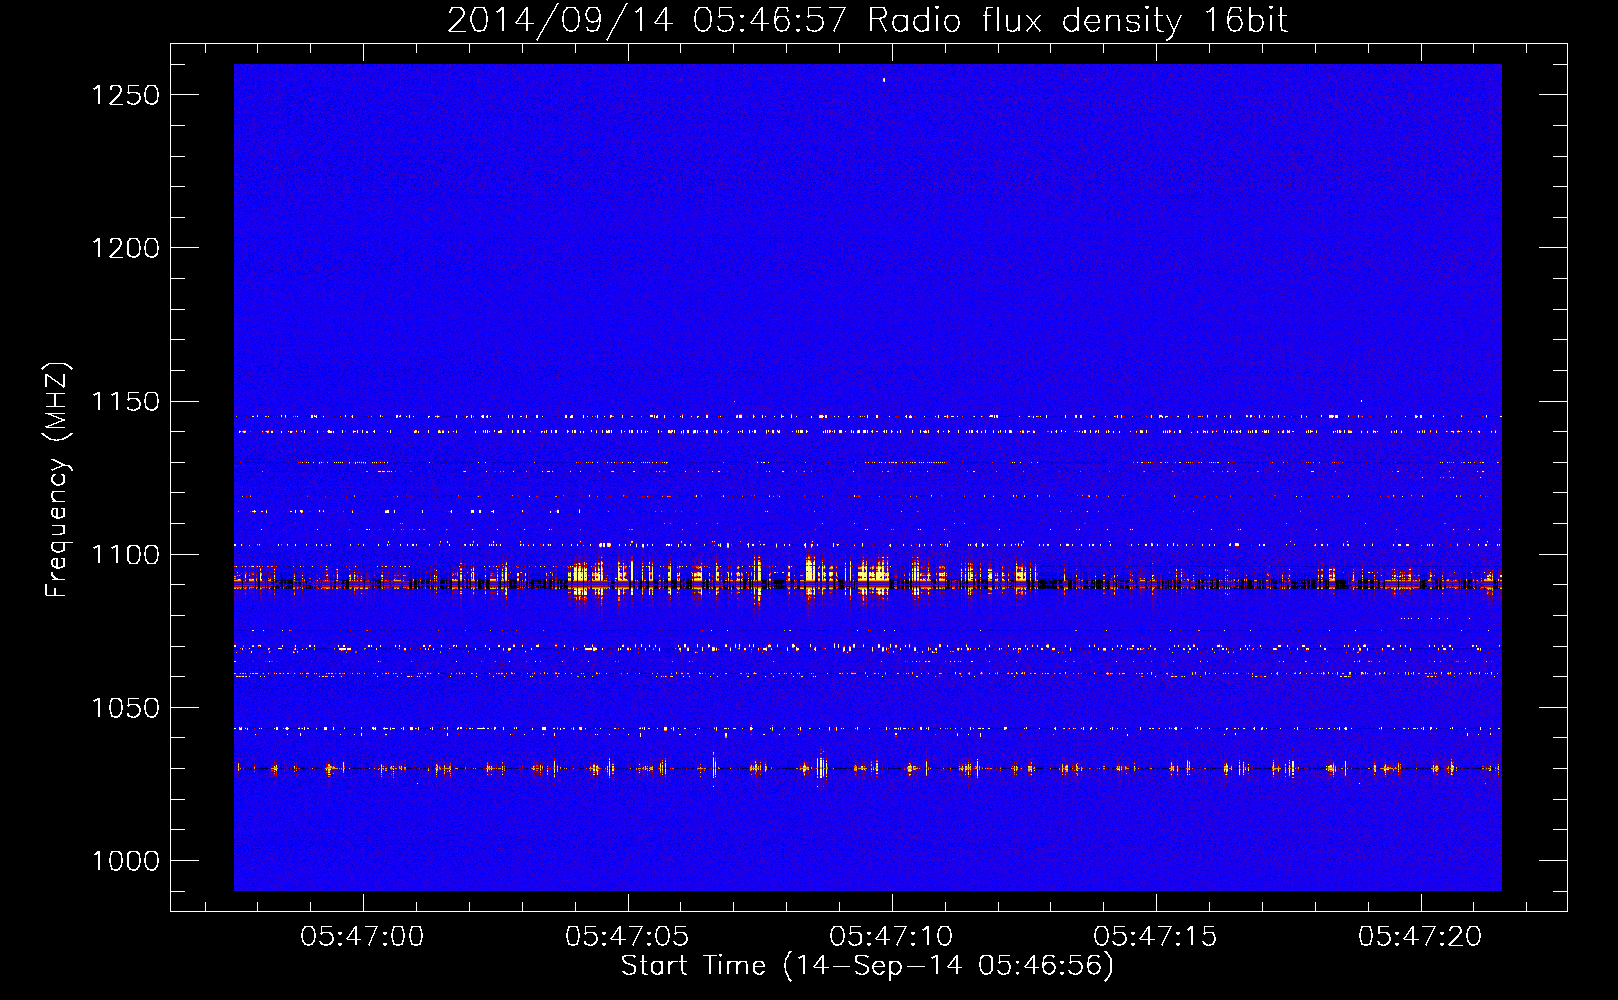Click the 1250 frequency tick label
This screenshot has height=1000, width=1618.
point(125,95)
